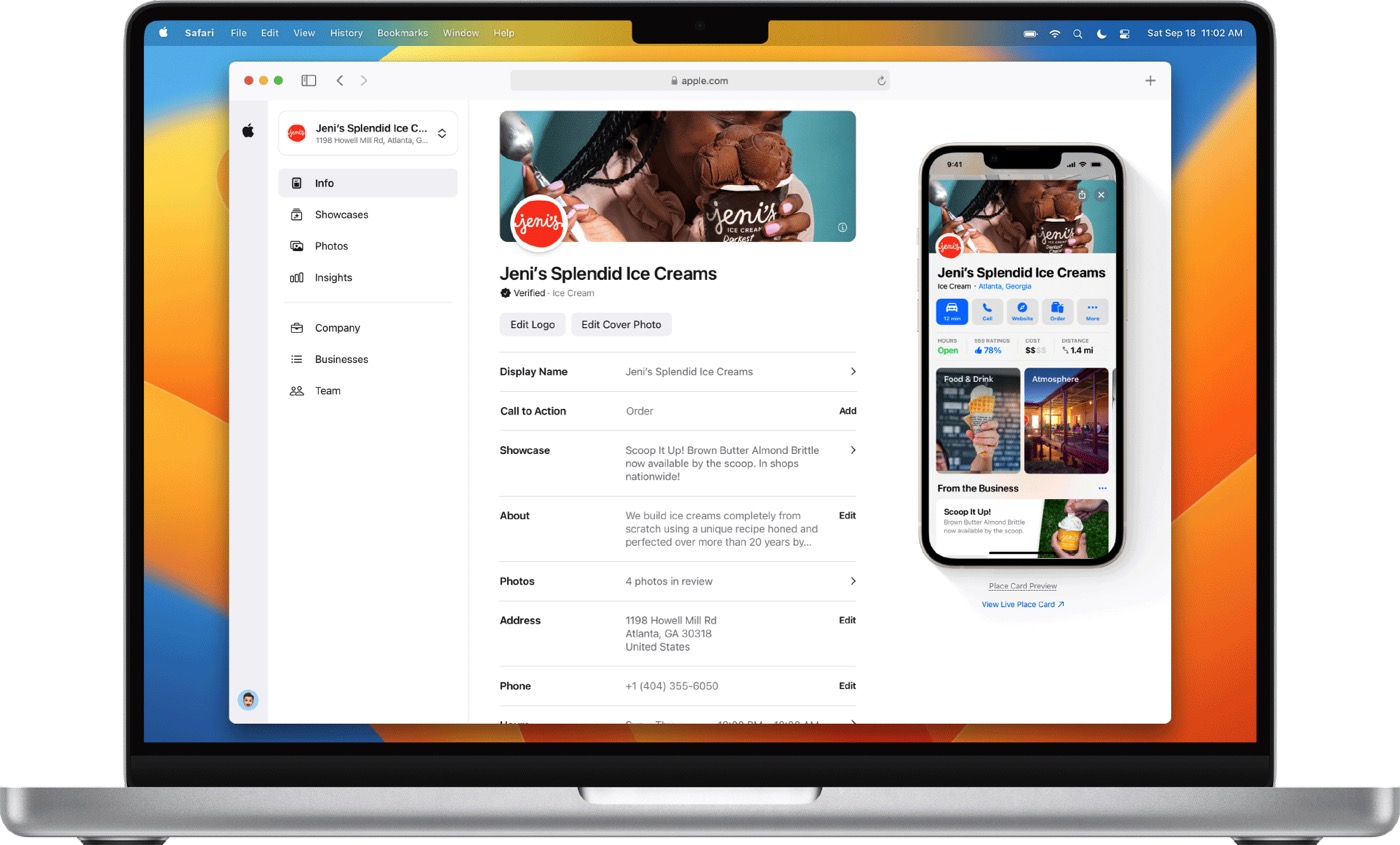Click the apple.com address bar

pos(699,81)
